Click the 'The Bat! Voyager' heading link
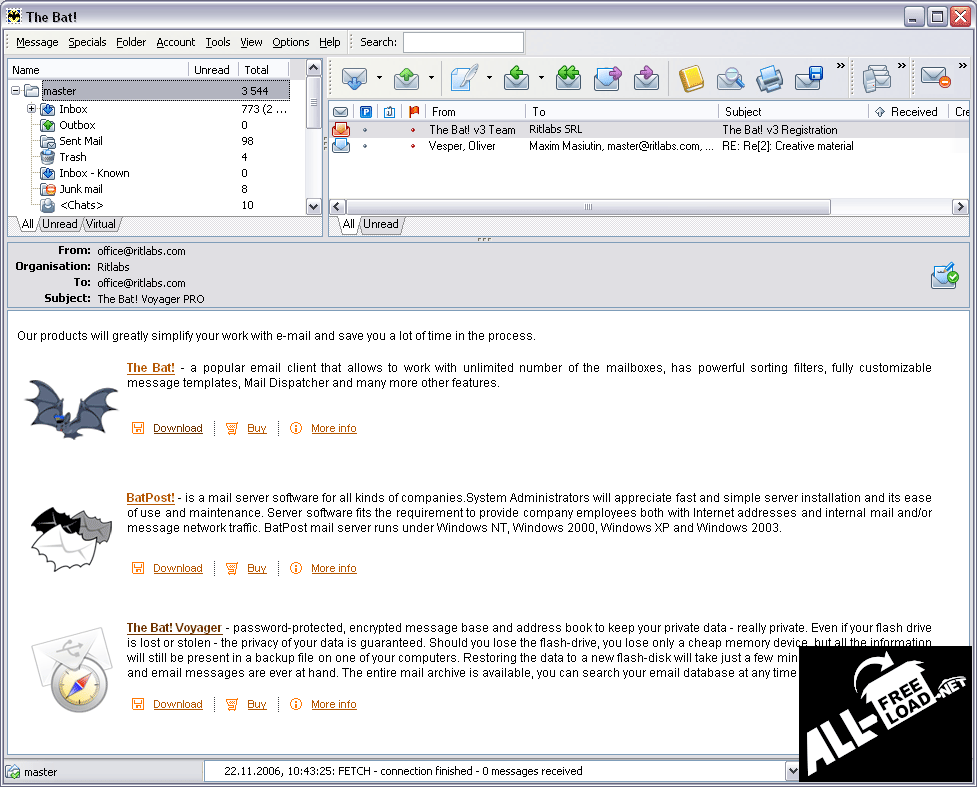The height and width of the screenshot is (787, 977). pyautogui.click(x=174, y=628)
